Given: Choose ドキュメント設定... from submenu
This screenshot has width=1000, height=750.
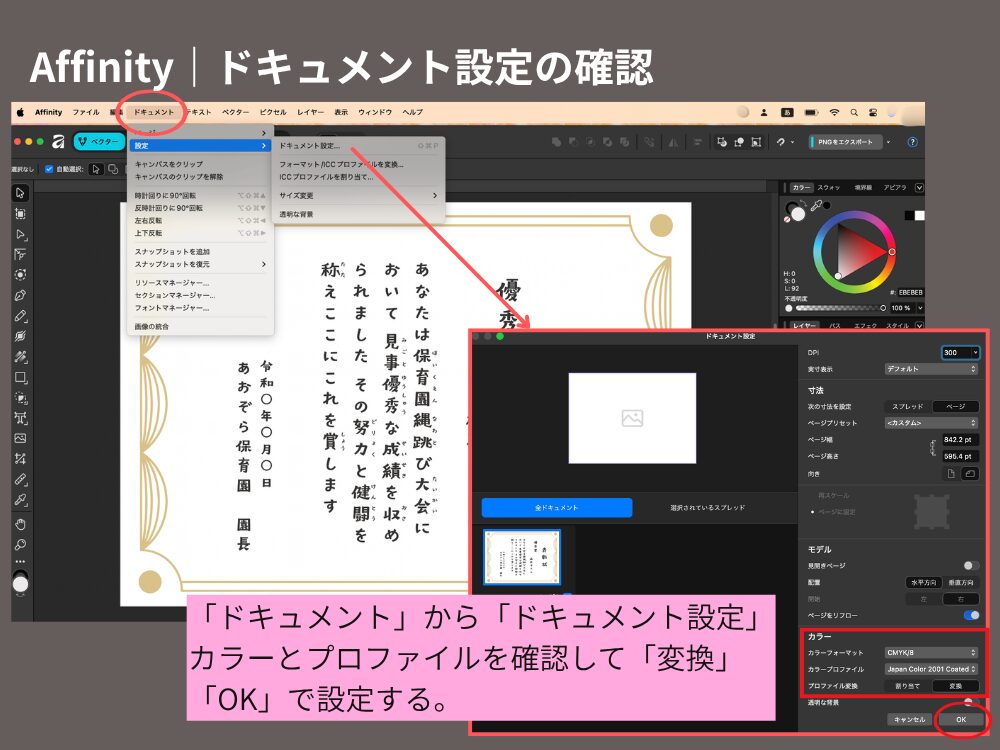Looking at the screenshot, I should 358,146.
